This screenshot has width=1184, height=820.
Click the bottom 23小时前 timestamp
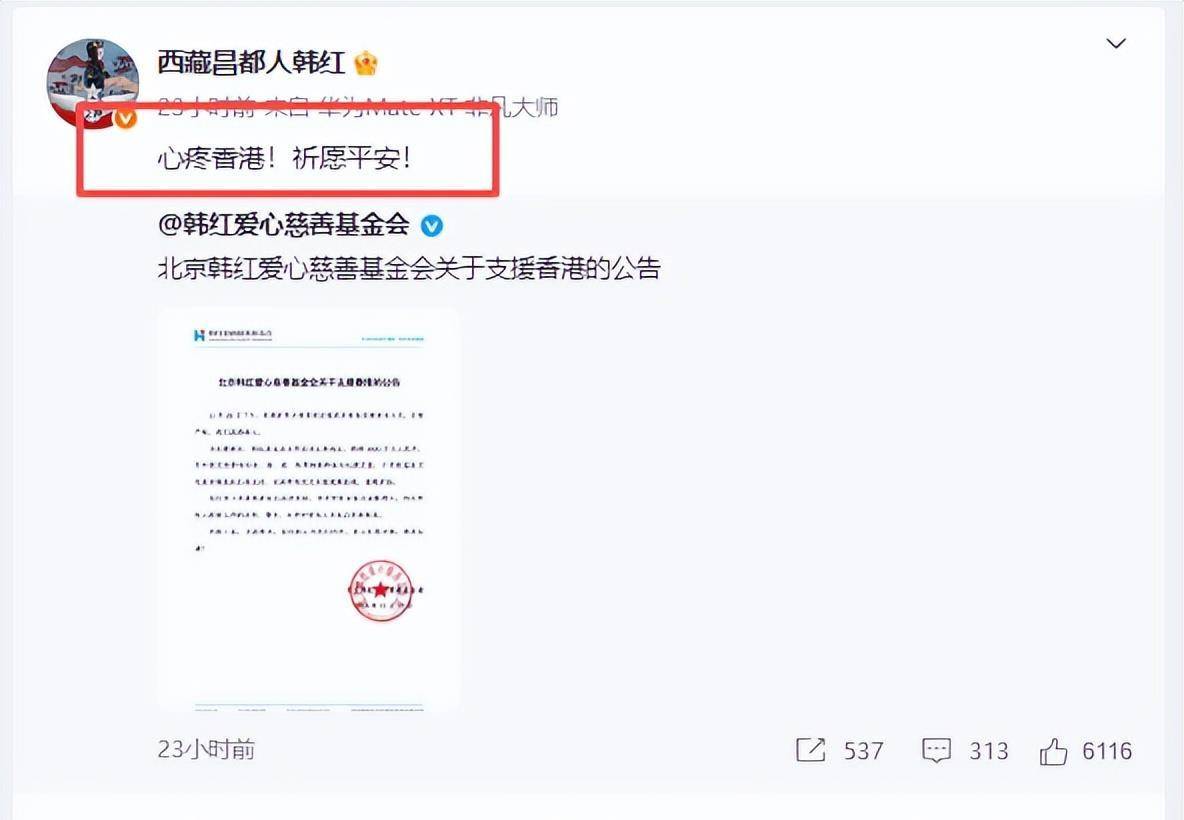coord(206,749)
